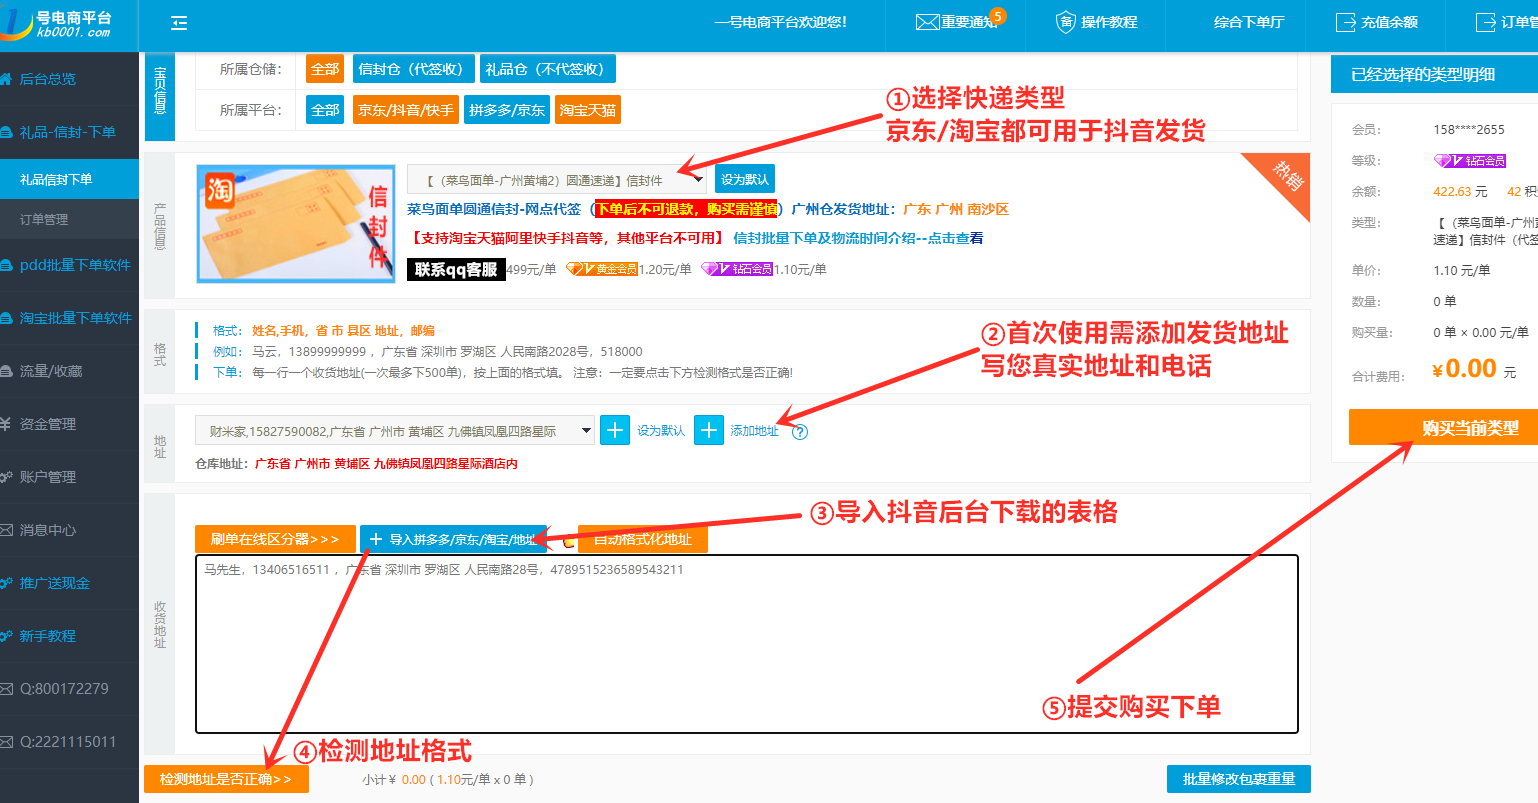This screenshot has height=803, width=1538.
Task: Click member number 158****2655
Action: point(1468,129)
